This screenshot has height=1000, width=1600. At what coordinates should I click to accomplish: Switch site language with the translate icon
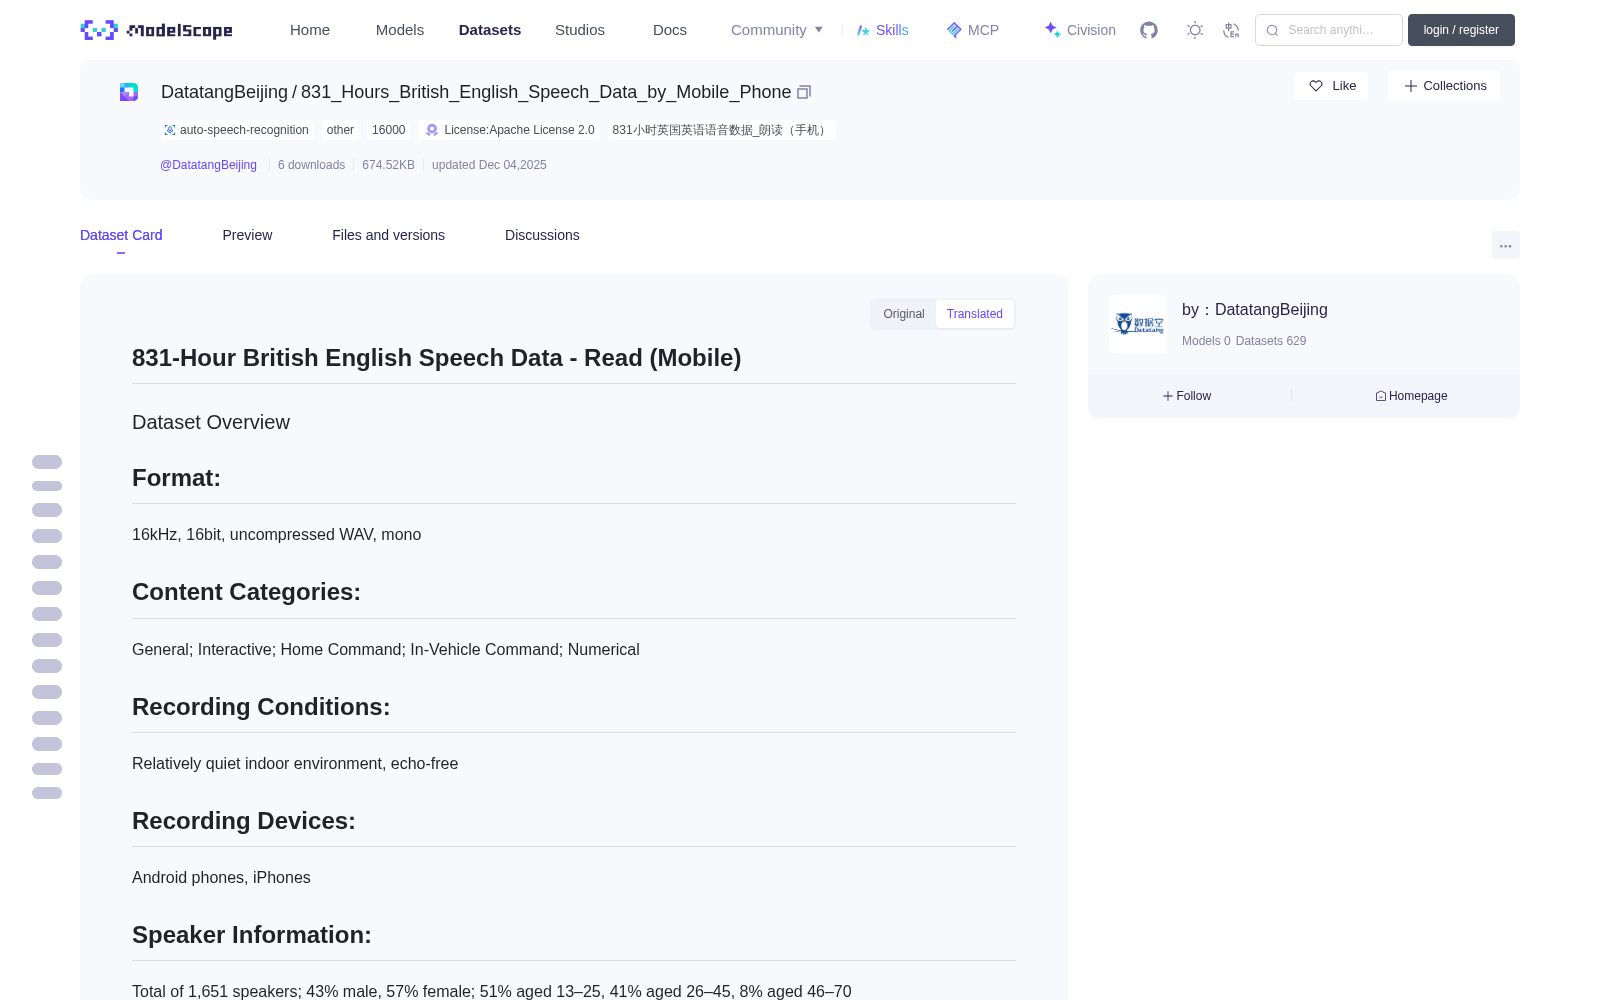pyautogui.click(x=1232, y=30)
